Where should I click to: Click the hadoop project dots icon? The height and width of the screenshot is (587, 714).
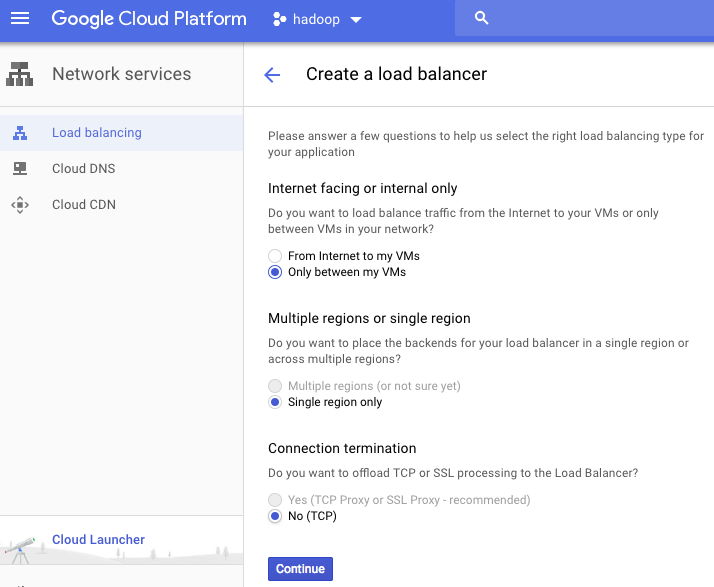point(279,19)
